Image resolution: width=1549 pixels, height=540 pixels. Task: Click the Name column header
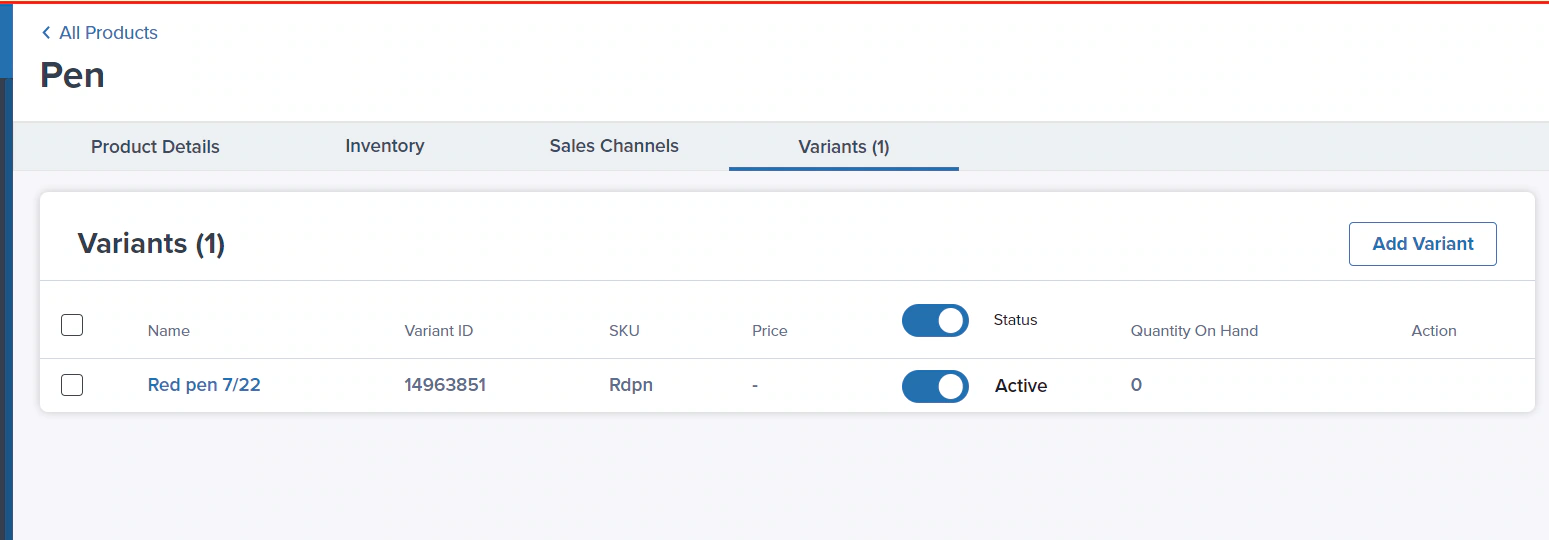169,331
